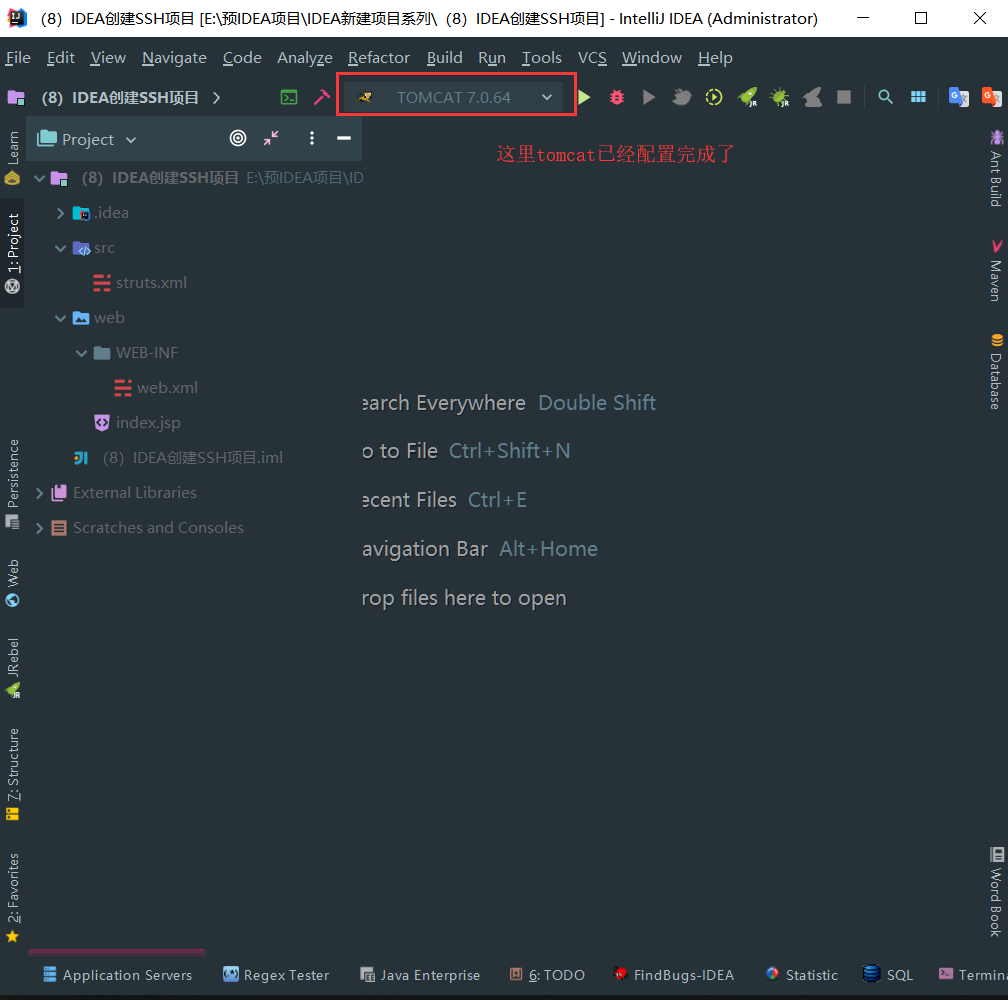The width and height of the screenshot is (1008, 1000).
Task: Open SQL bottom panel
Action: coord(888,975)
